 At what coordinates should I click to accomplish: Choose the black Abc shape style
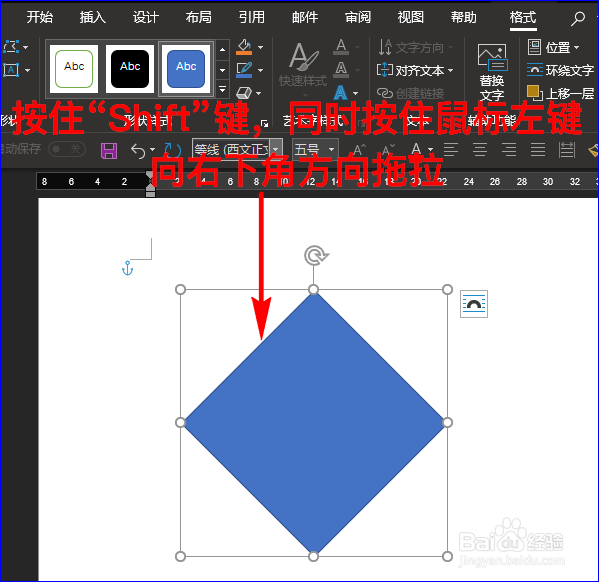pyautogui.click(x=130, y=69)
